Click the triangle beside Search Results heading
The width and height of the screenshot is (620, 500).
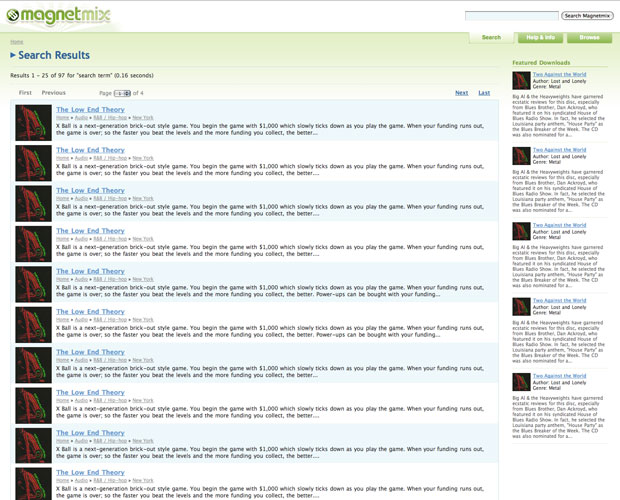tap(13, 55)
